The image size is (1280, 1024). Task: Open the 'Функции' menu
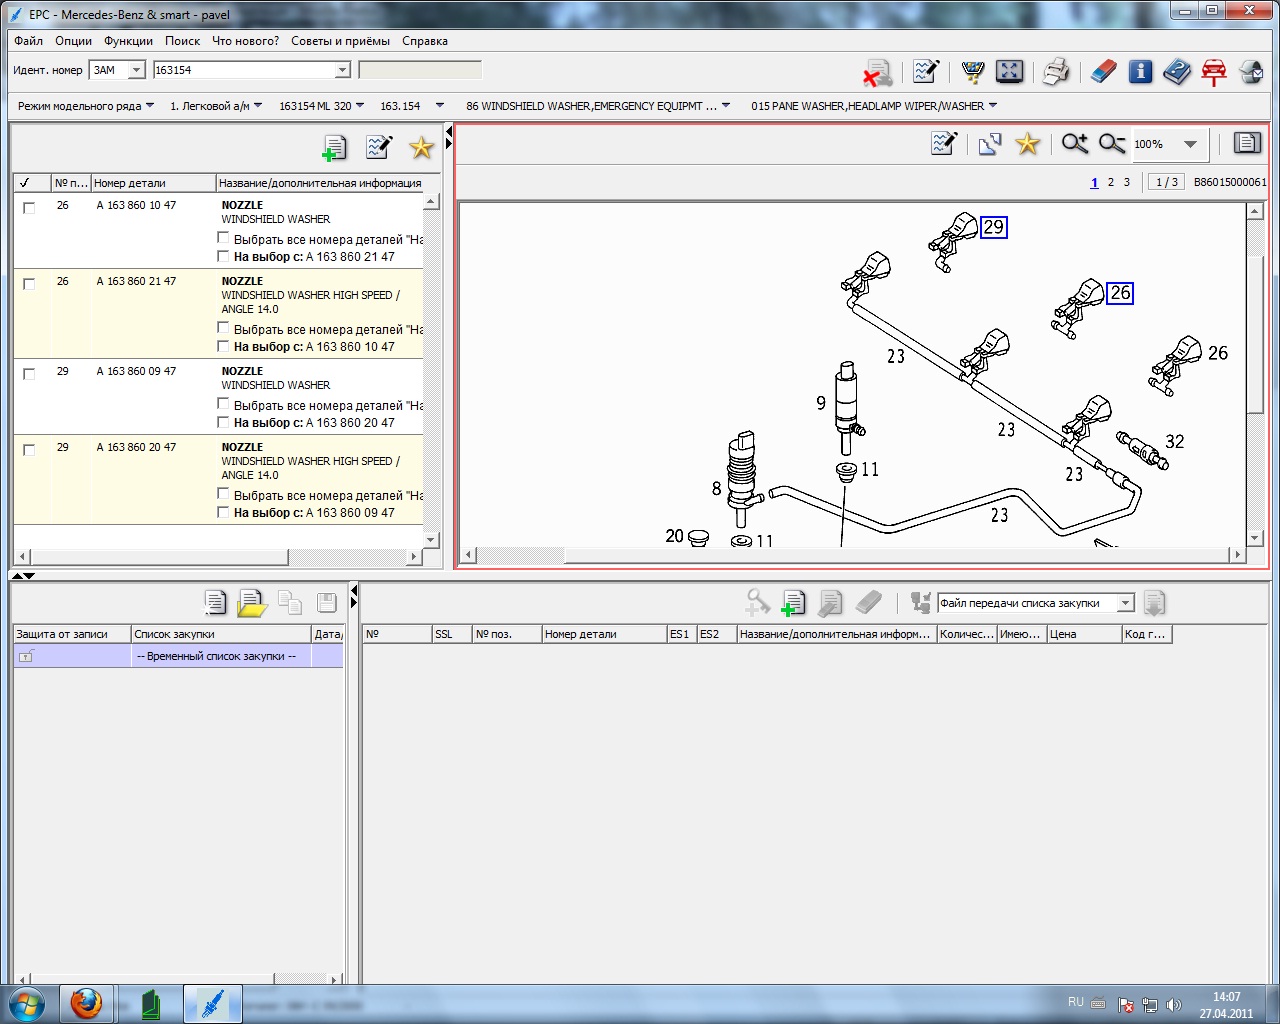click(x=128, y=41)
